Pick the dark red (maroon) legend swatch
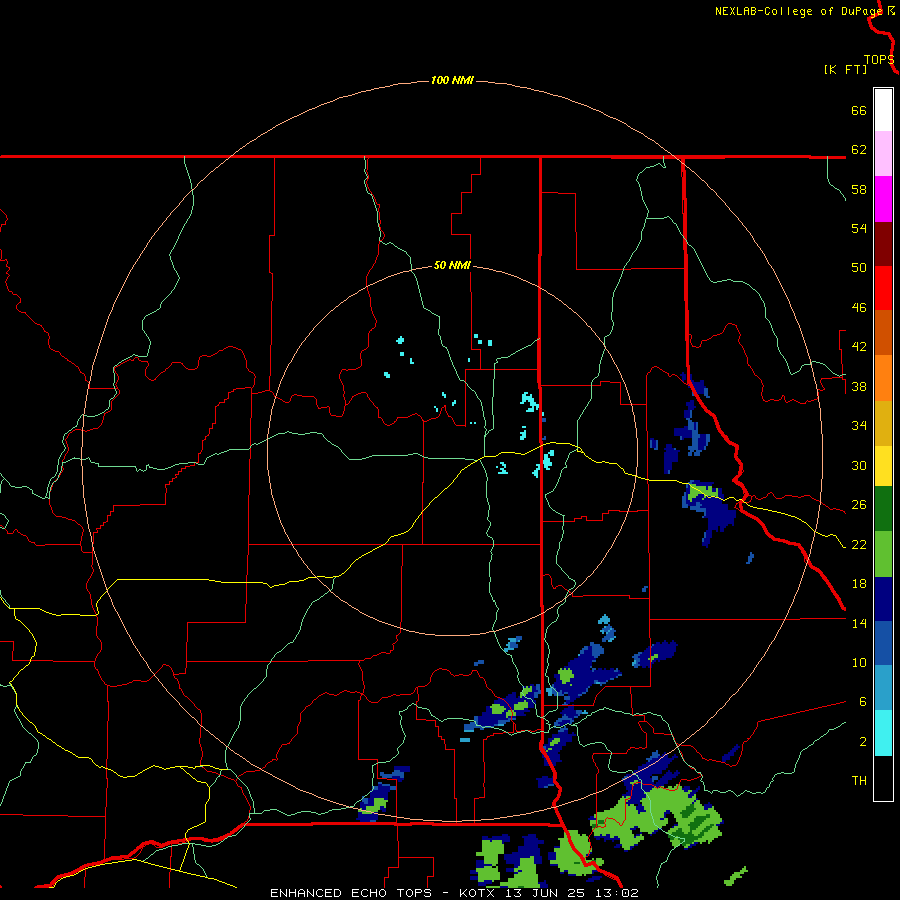The image size is (900, 900). (883, 244)
